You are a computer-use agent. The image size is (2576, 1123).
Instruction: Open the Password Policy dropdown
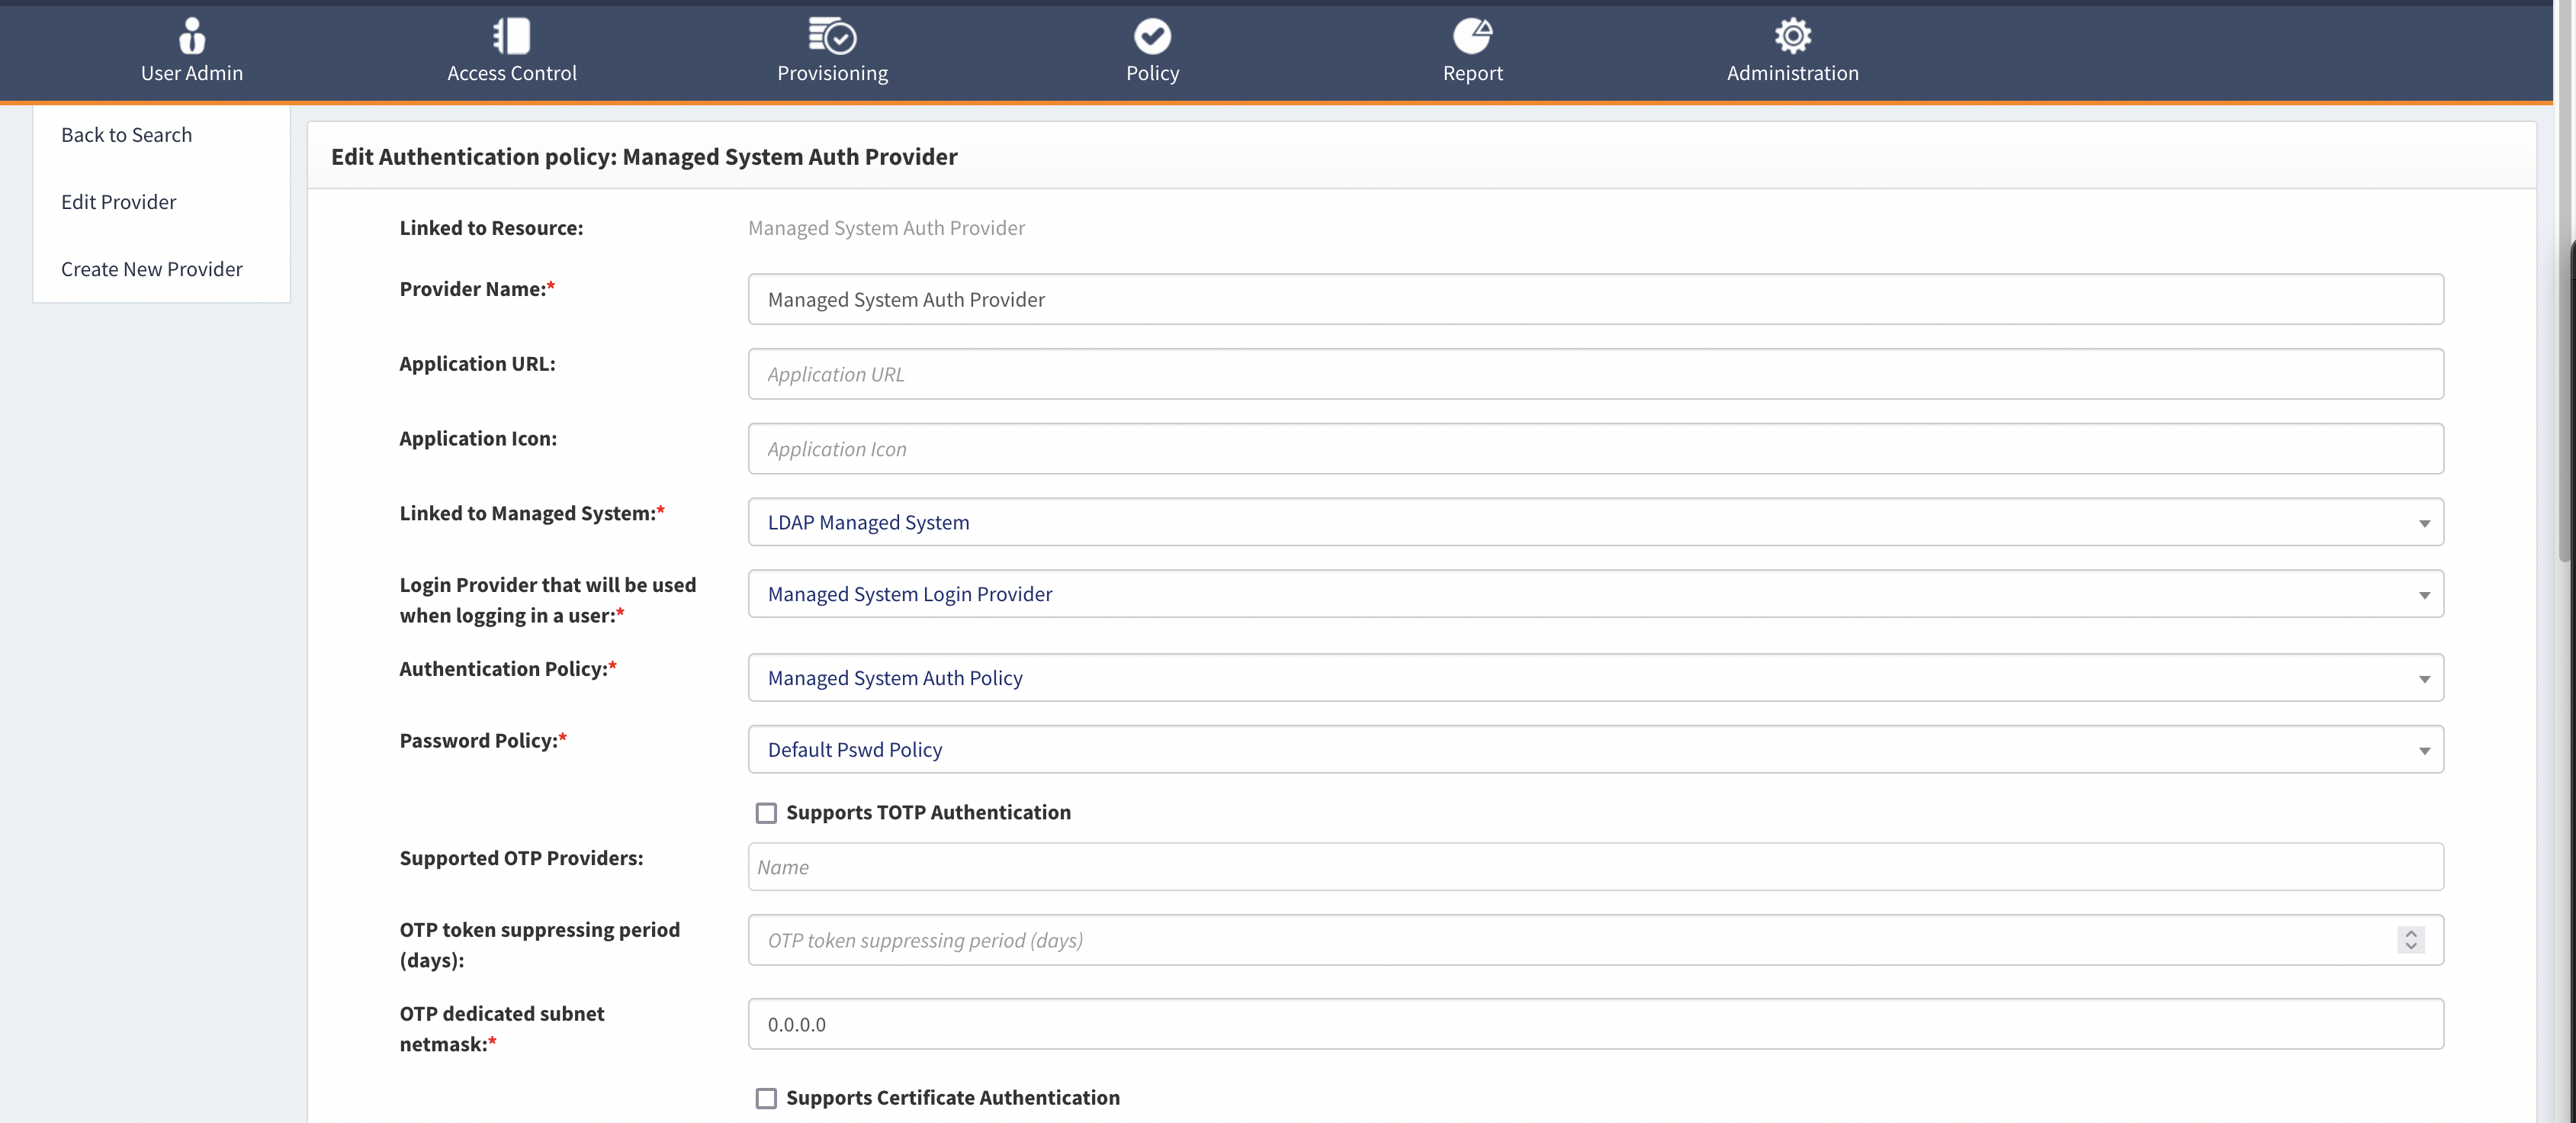coord(1595,750)
